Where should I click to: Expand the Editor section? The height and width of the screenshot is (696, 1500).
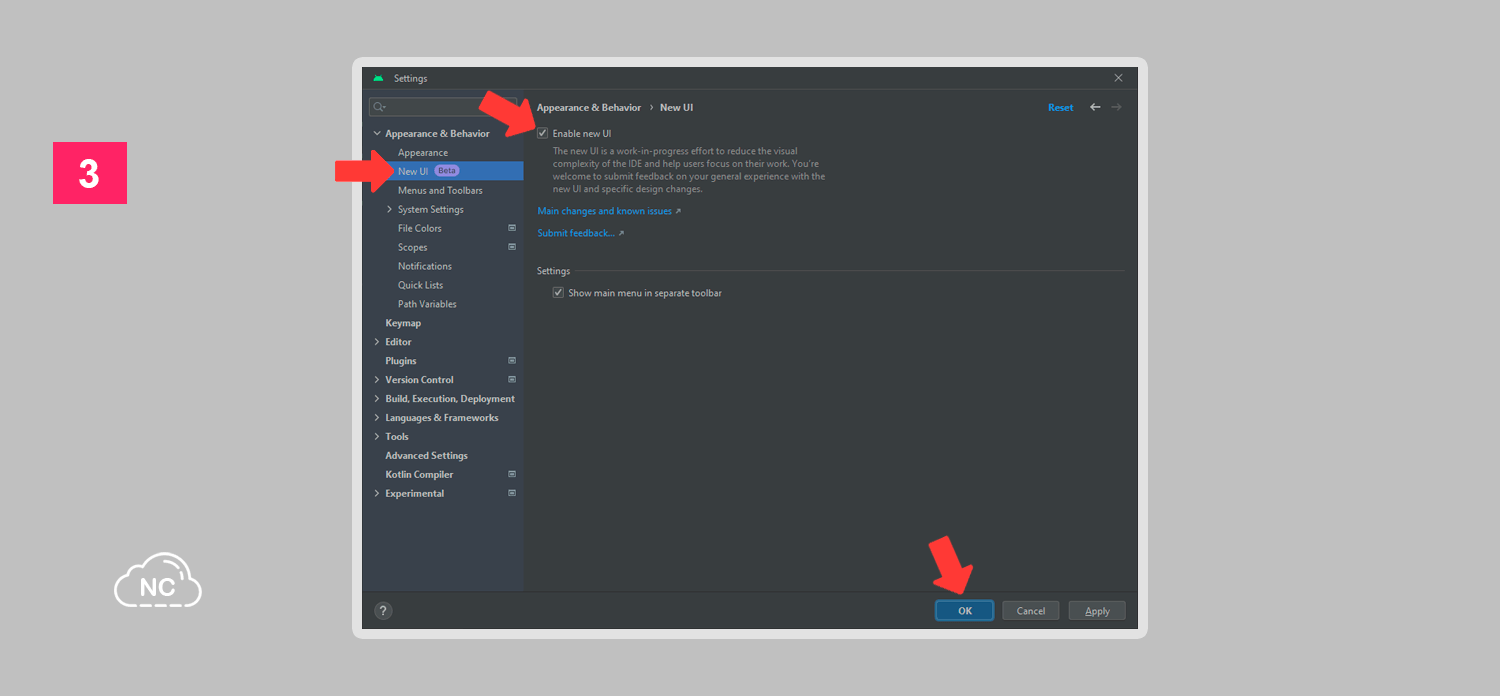point(377,342)
